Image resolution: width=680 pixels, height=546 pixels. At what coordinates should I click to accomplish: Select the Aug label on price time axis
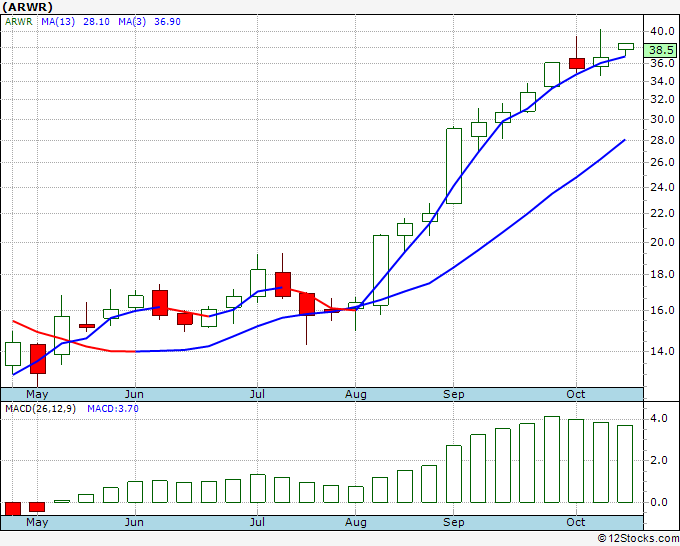coord(356,394)
